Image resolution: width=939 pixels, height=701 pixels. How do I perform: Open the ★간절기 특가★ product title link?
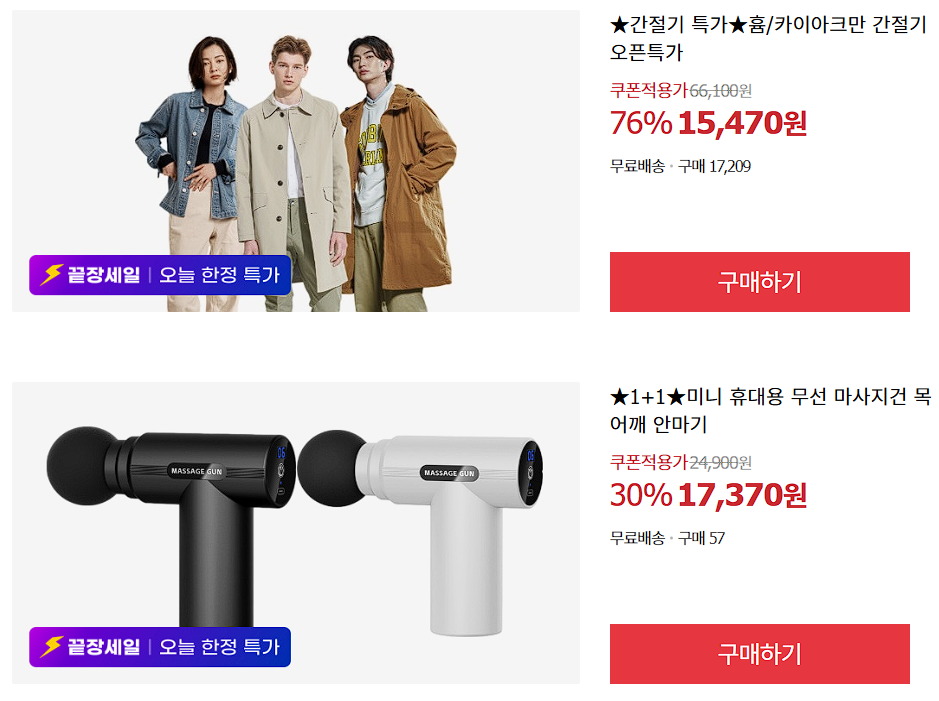tap(768, 38)
